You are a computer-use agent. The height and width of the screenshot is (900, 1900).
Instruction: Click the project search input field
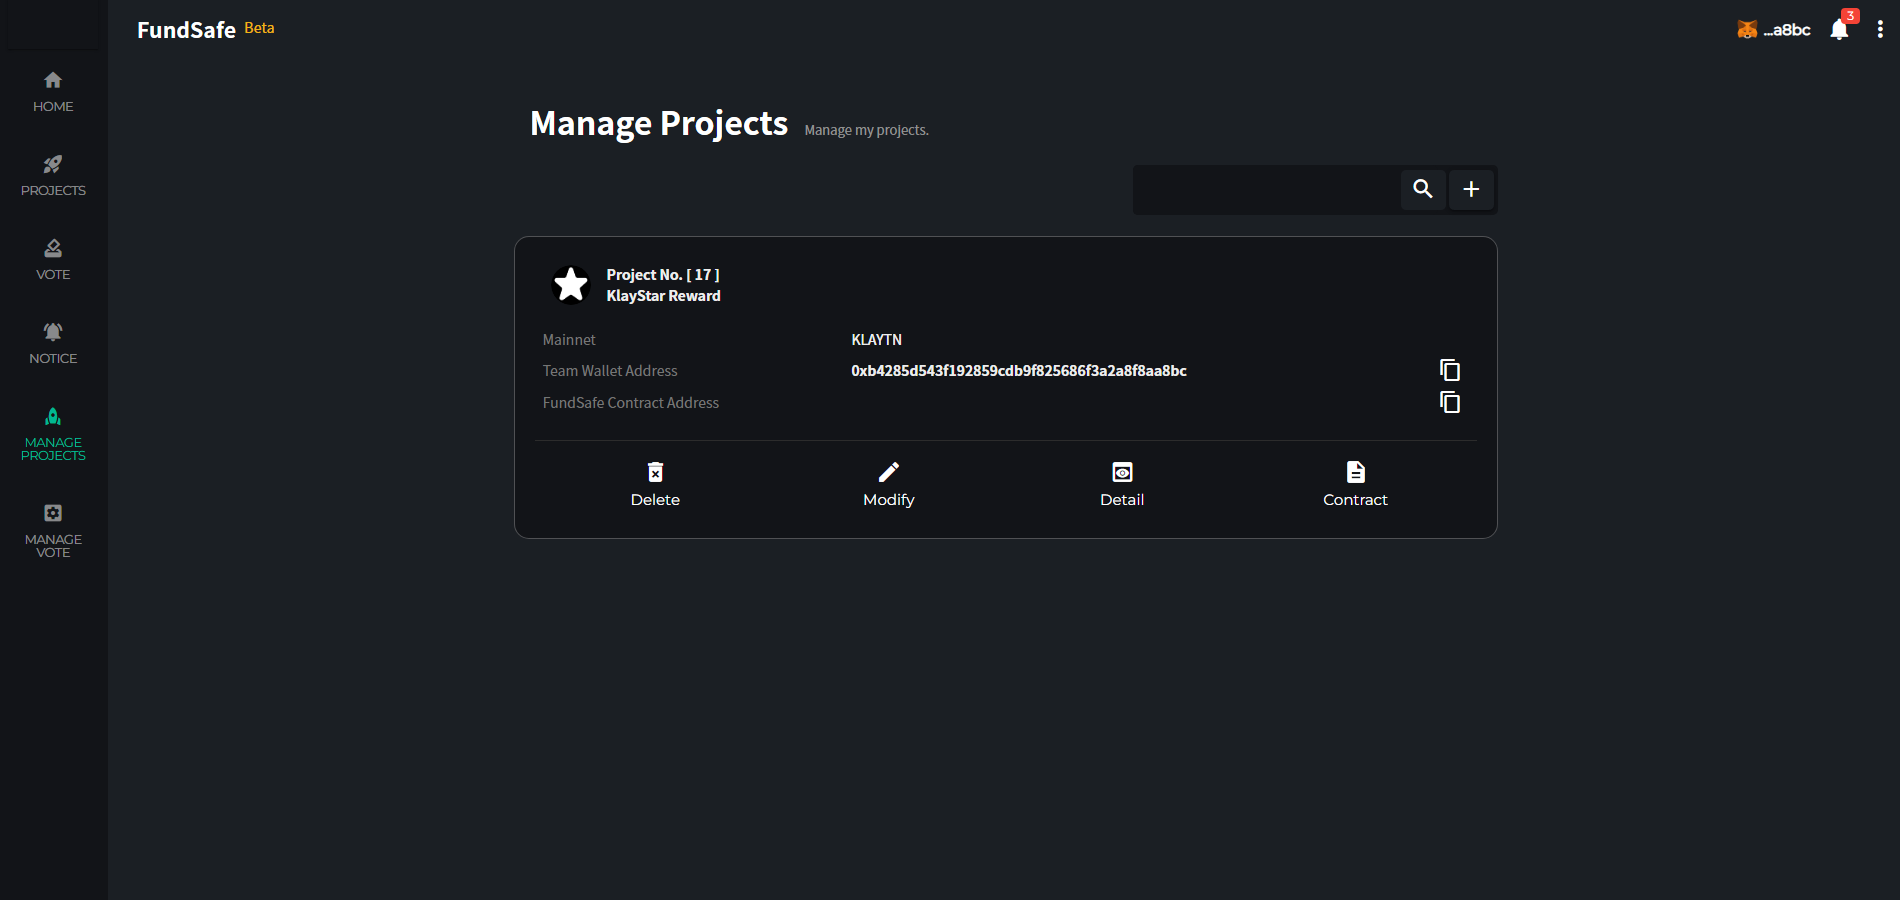[x=1267, y=189]
